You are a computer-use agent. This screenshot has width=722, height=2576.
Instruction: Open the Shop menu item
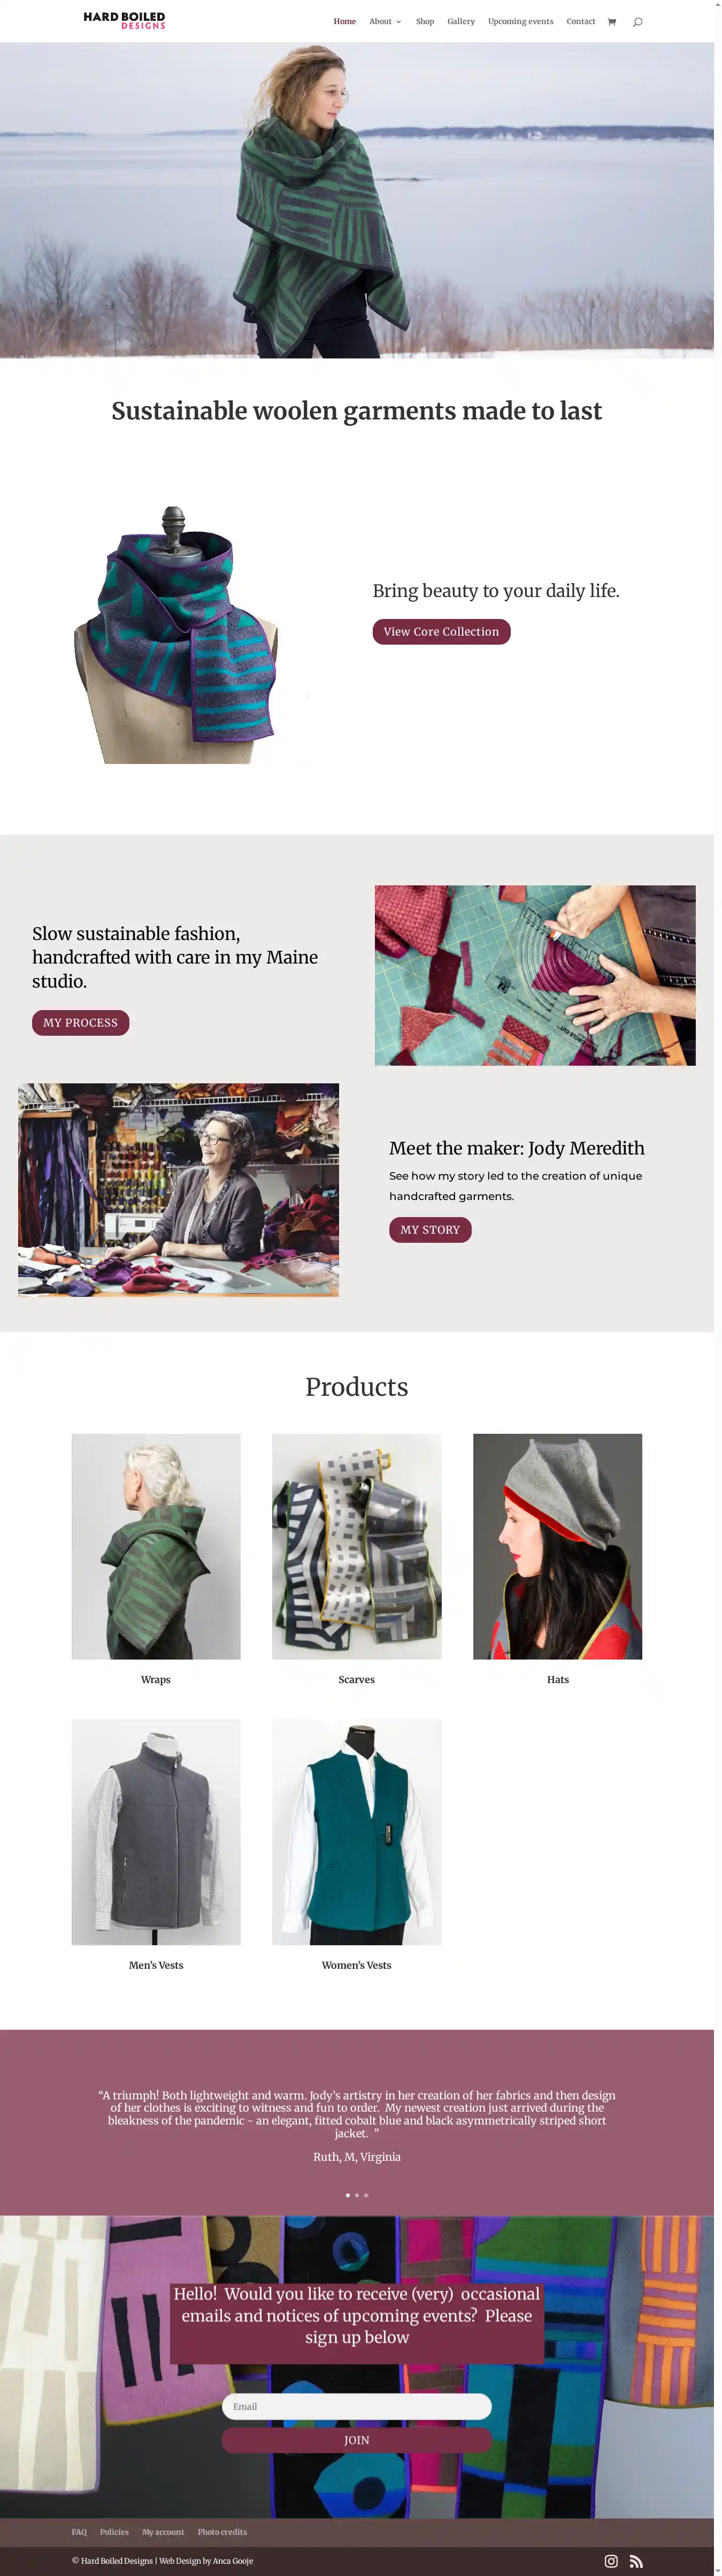tap(425, 21)
